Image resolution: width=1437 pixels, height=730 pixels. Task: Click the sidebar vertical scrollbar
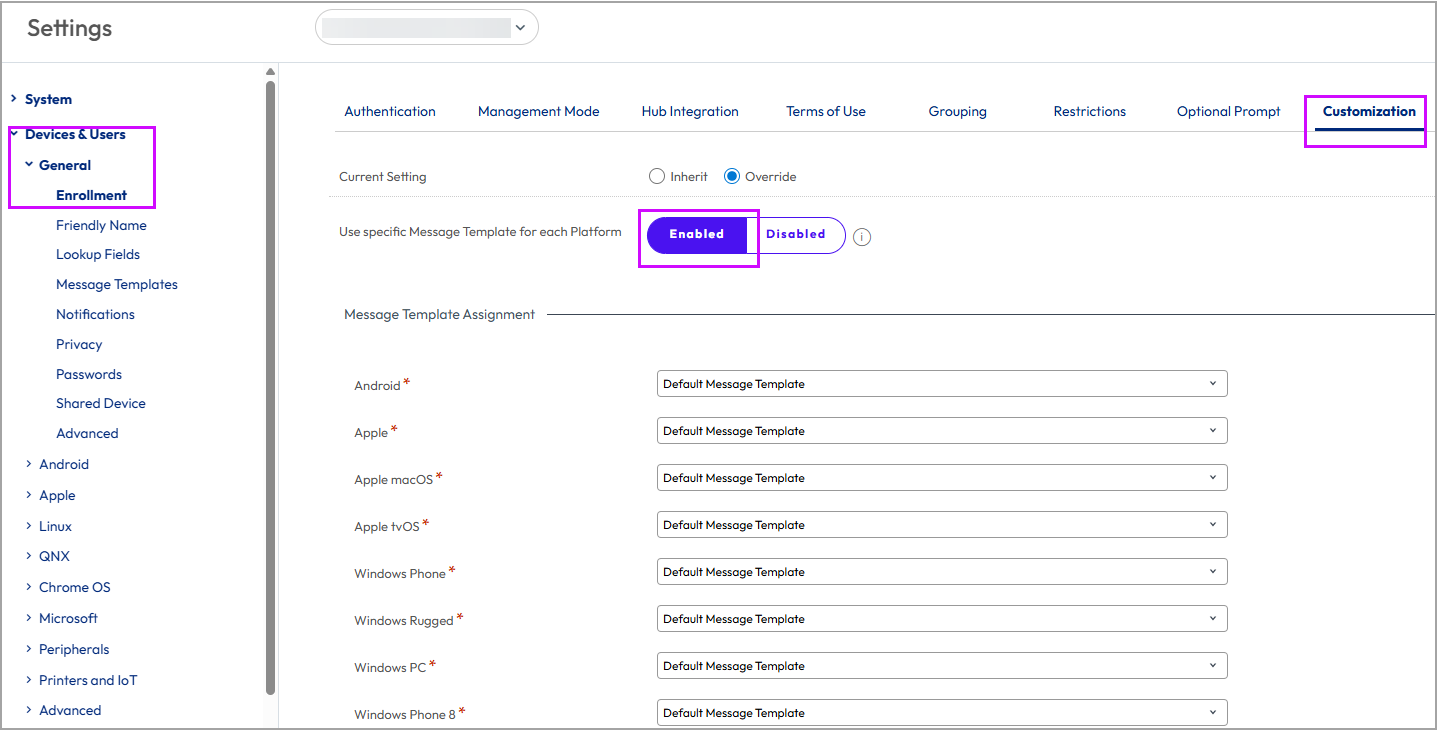[270, 387]
